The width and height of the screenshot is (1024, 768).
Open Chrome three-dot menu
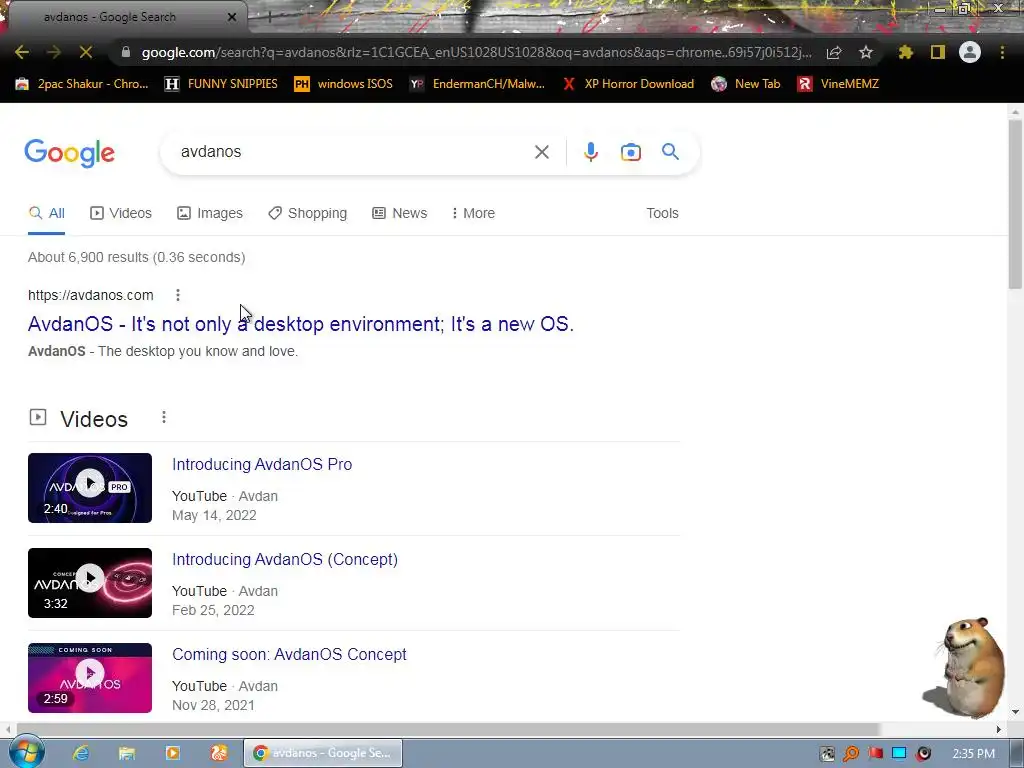click(x=1002, y=52)
